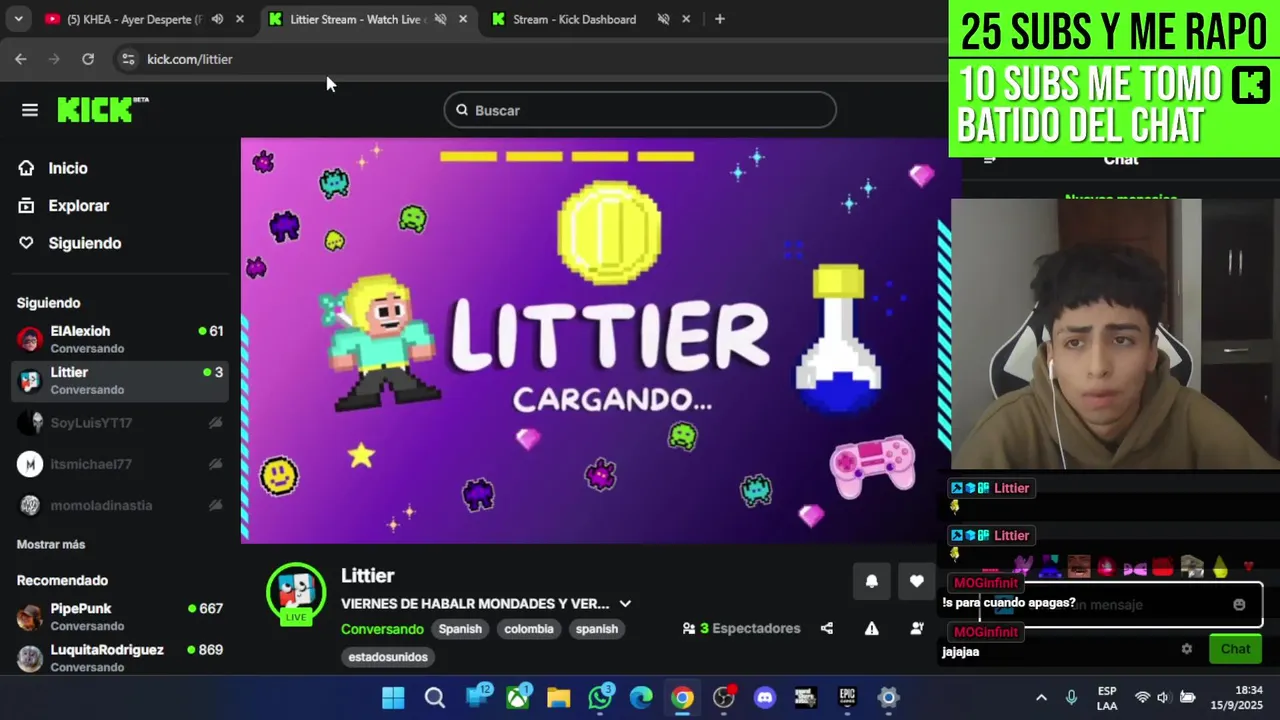This screenshot has width=1280, height=720.
Task: Show hidden system tray icons
Action: pyautogui.click(x=1041, y=698)
